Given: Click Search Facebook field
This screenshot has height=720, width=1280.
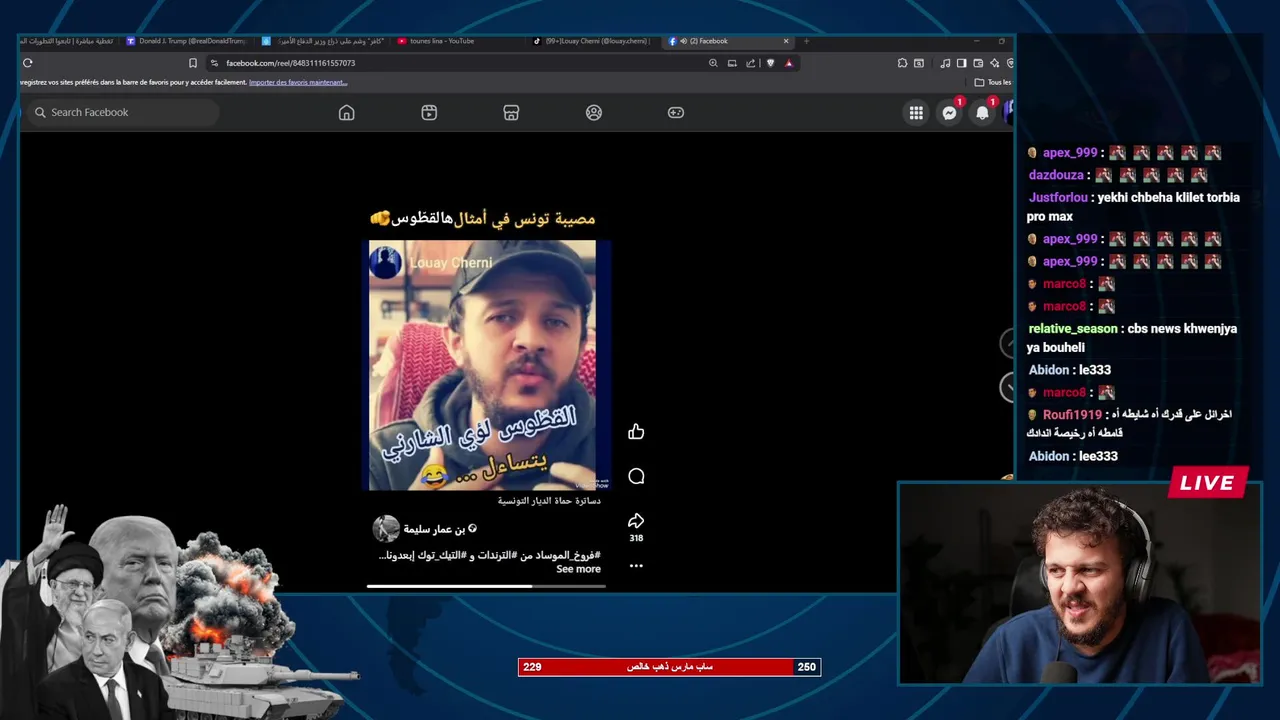Looking at the screenshot, I should 124,113.
